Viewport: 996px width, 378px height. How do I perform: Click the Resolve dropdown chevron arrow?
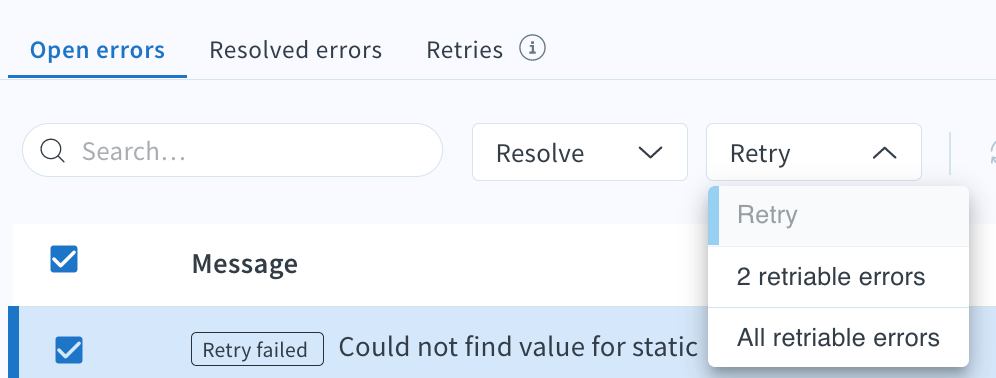(650, 152)
